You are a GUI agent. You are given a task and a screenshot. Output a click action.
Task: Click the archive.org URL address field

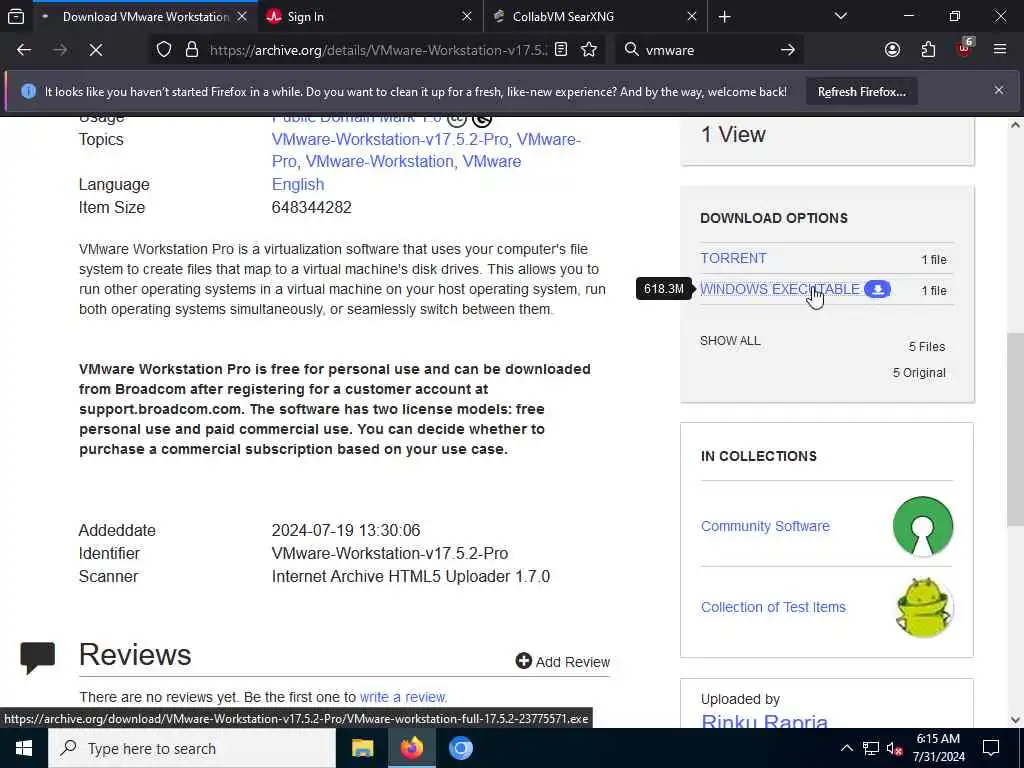[377, 50]
